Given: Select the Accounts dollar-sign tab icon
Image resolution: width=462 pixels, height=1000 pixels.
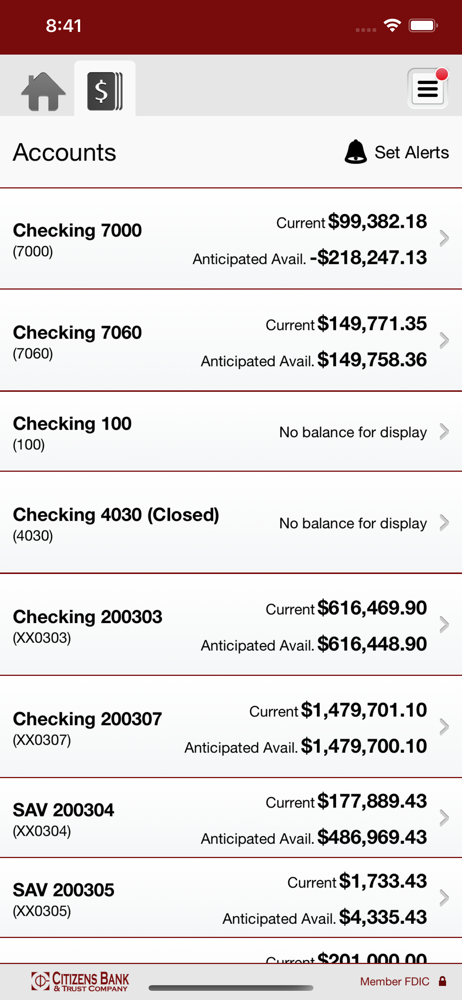Looking at the screenshot, I should point(105,91).
